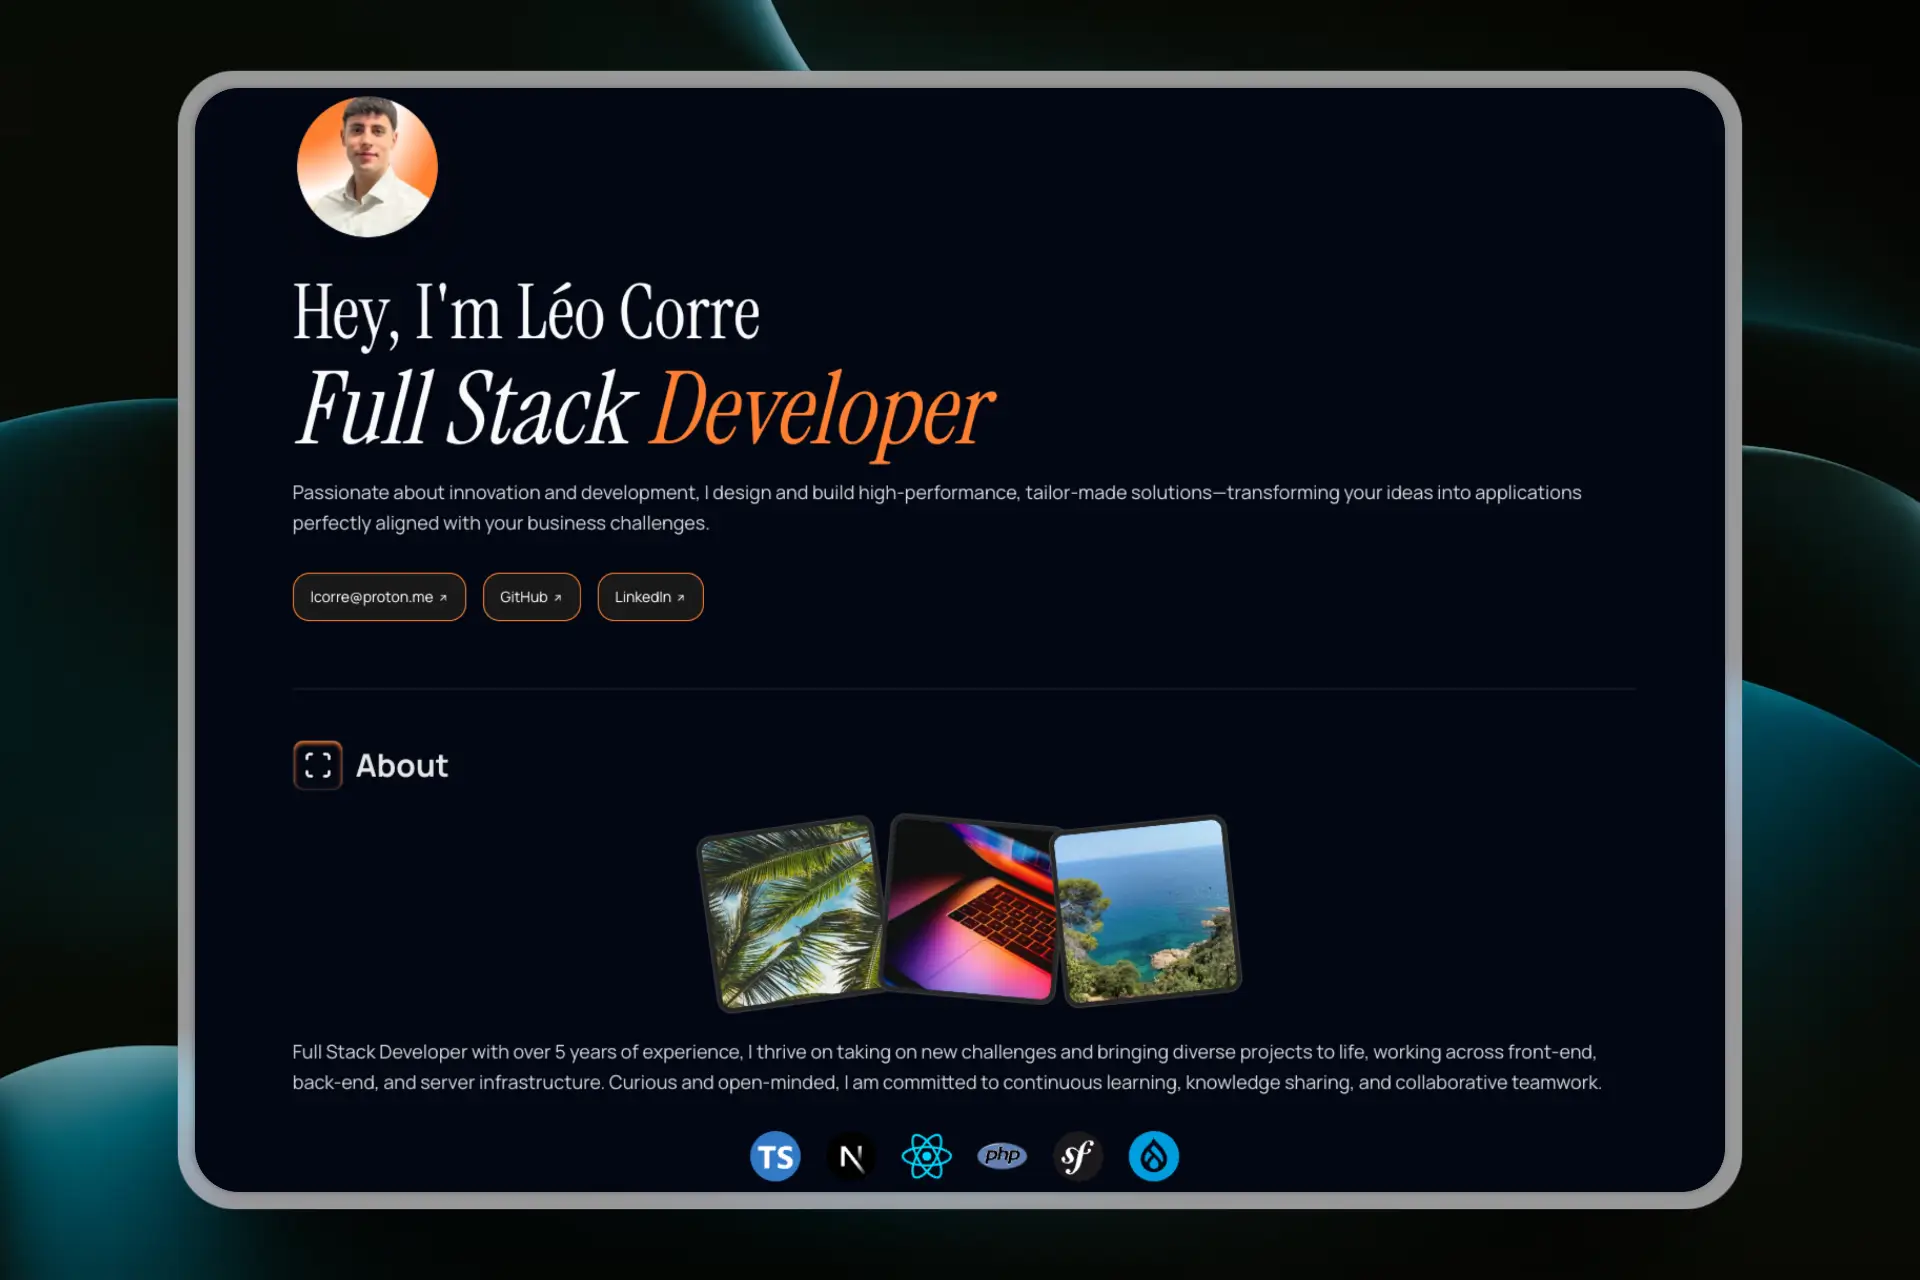Viewport: 1920px width, 1280px height.
Task: Click the italic "Full Stack" heading text
Action: pos(466,410)
